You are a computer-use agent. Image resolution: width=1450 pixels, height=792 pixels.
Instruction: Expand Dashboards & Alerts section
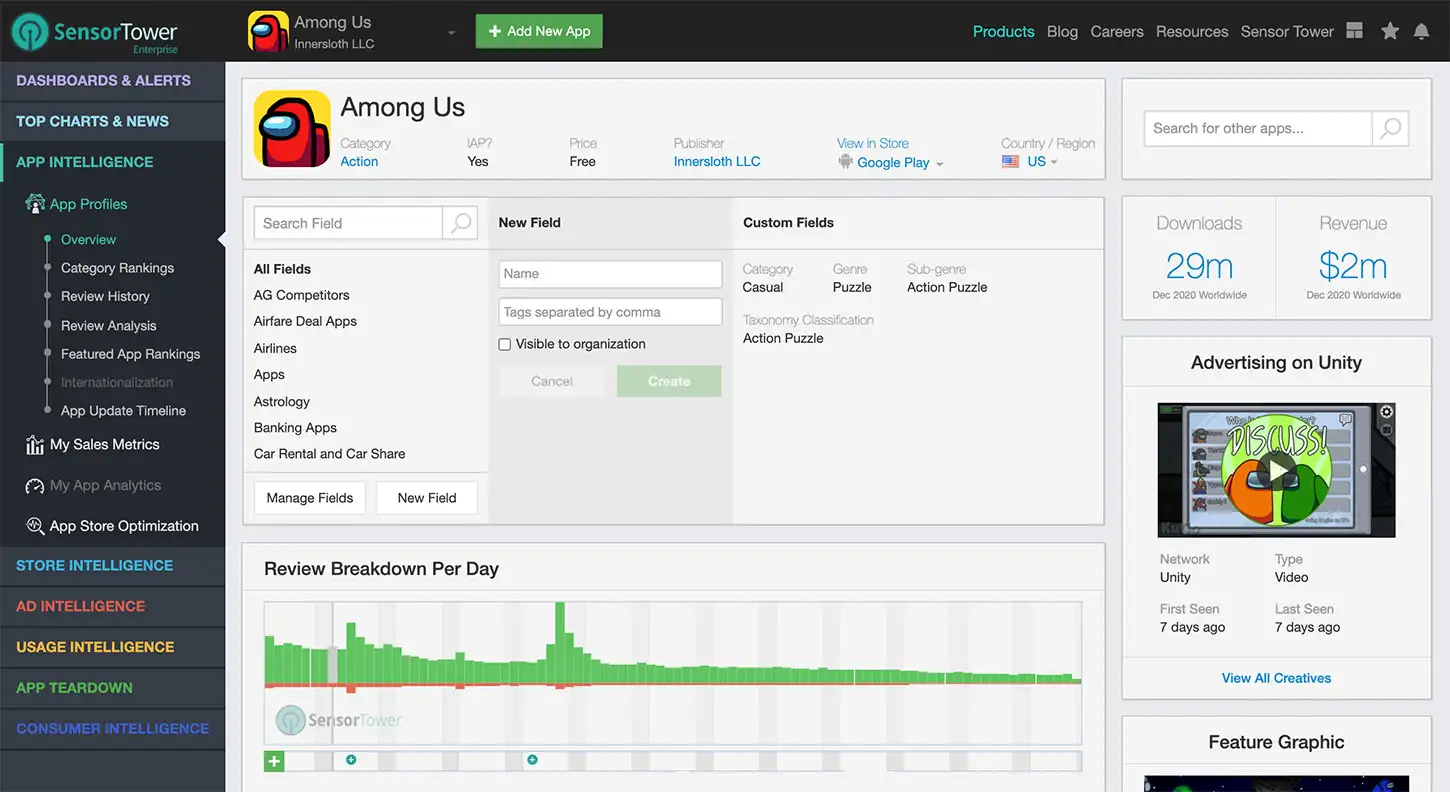(x=113, y=80)
